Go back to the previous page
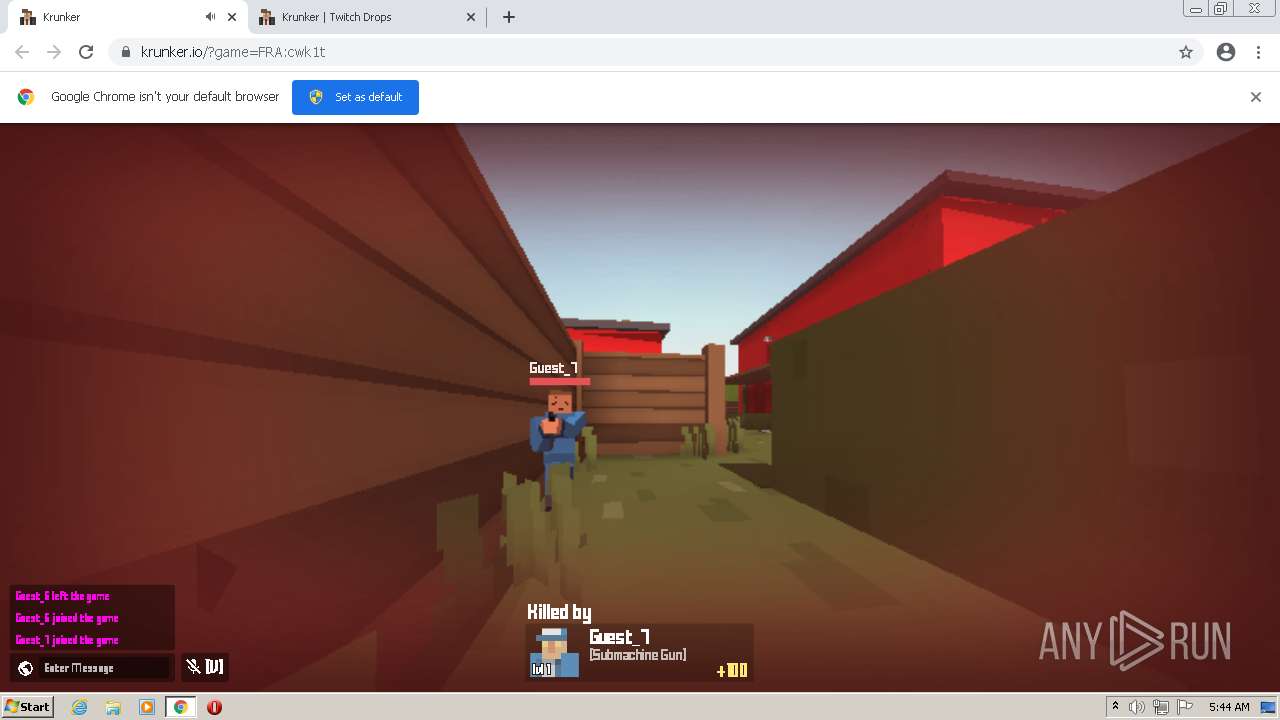Screen dimensions: 1280x720 tap(22, 52)
